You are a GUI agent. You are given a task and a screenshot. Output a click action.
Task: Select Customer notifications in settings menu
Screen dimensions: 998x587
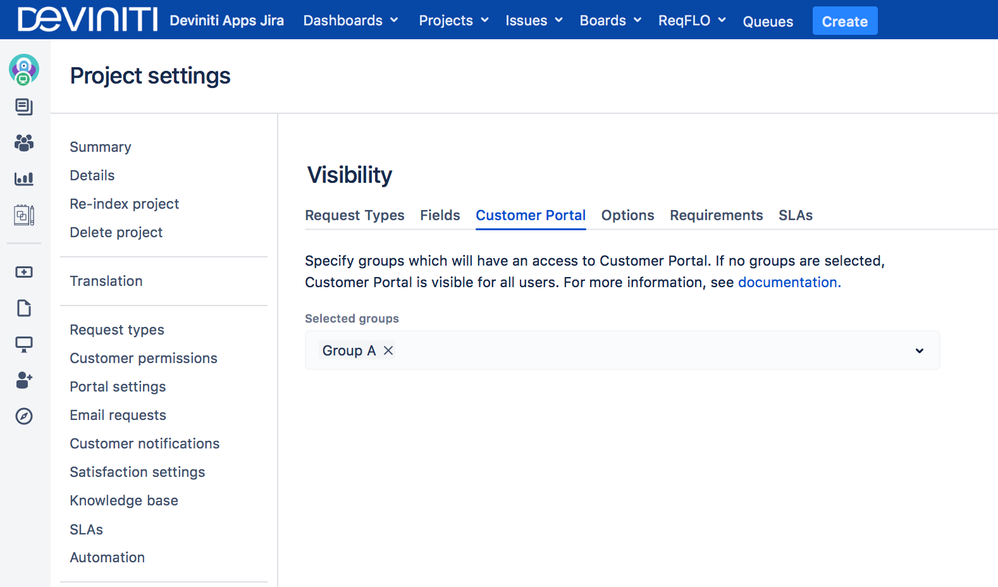click(144, 443)
